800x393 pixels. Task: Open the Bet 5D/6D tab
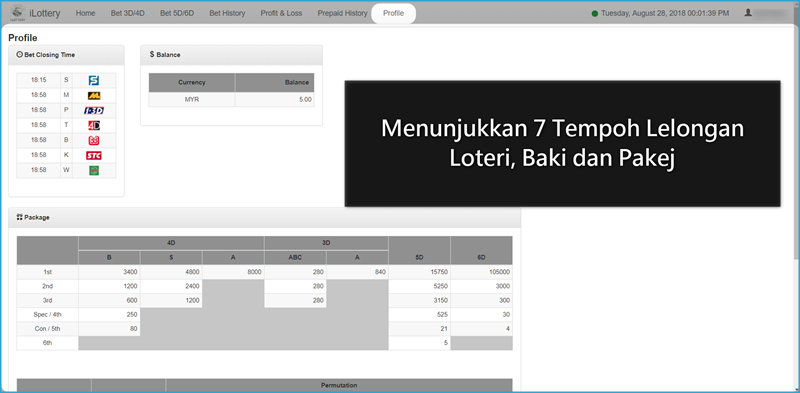click(177, 13)
